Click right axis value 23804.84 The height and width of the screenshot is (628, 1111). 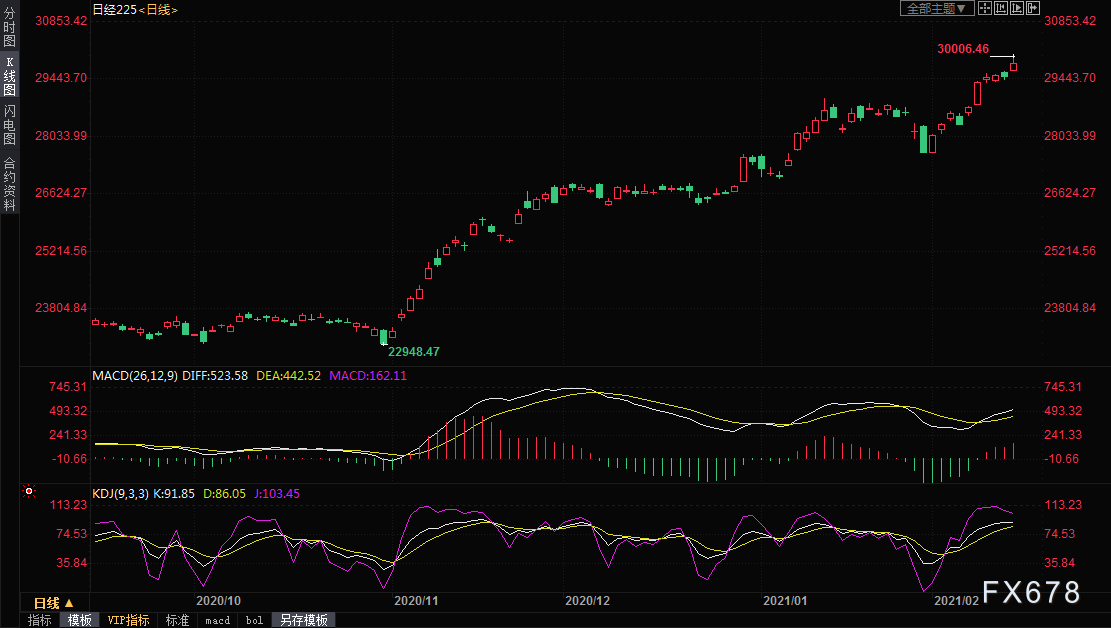click(x=1070, y=308)
